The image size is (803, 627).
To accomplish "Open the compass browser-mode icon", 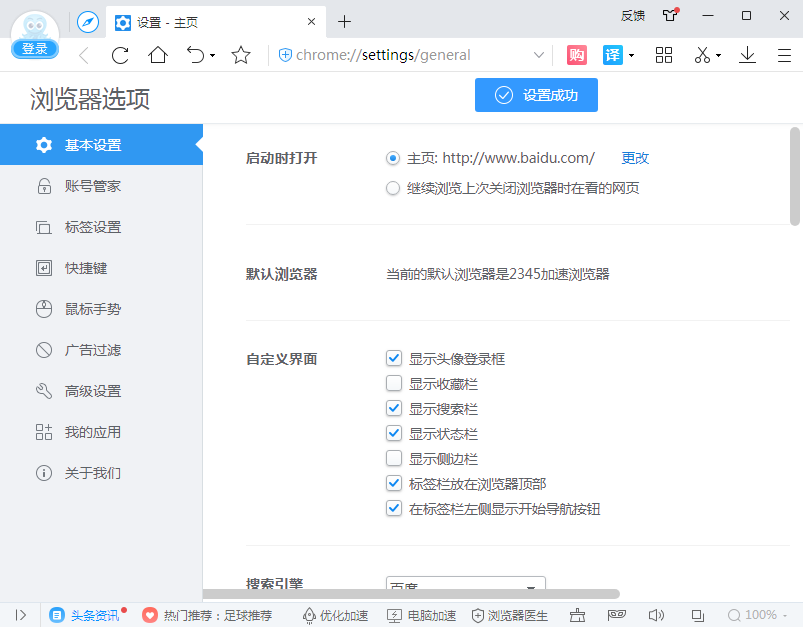I will pos(88,23).
